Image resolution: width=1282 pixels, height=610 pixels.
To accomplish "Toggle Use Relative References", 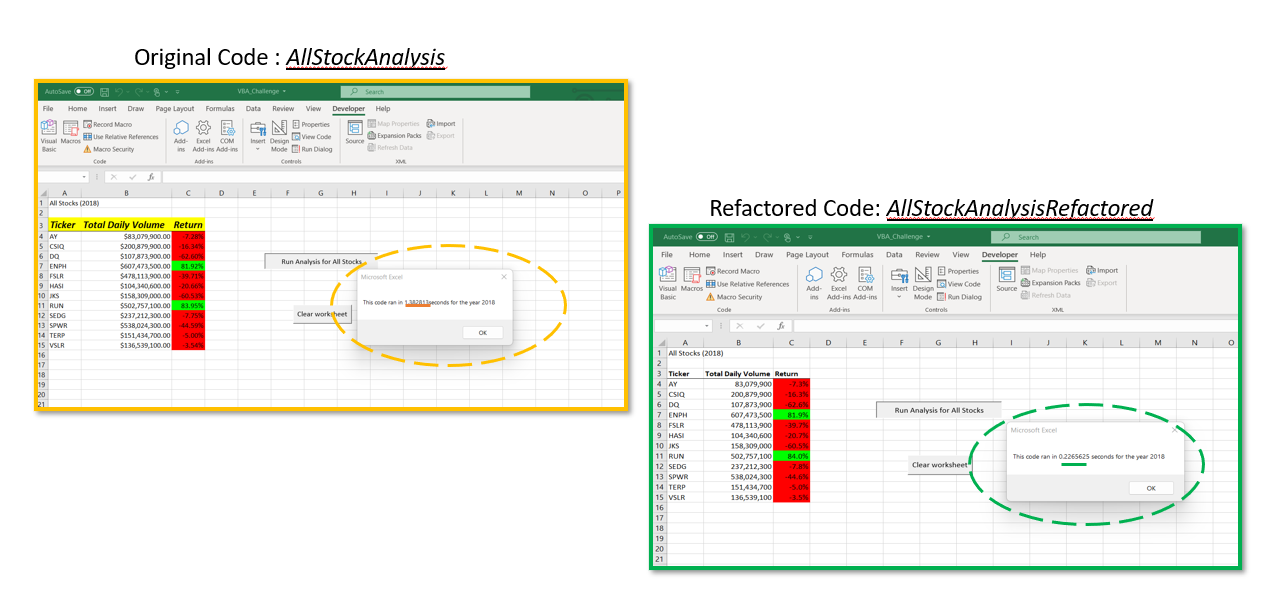I will click(x=126, y=136).
